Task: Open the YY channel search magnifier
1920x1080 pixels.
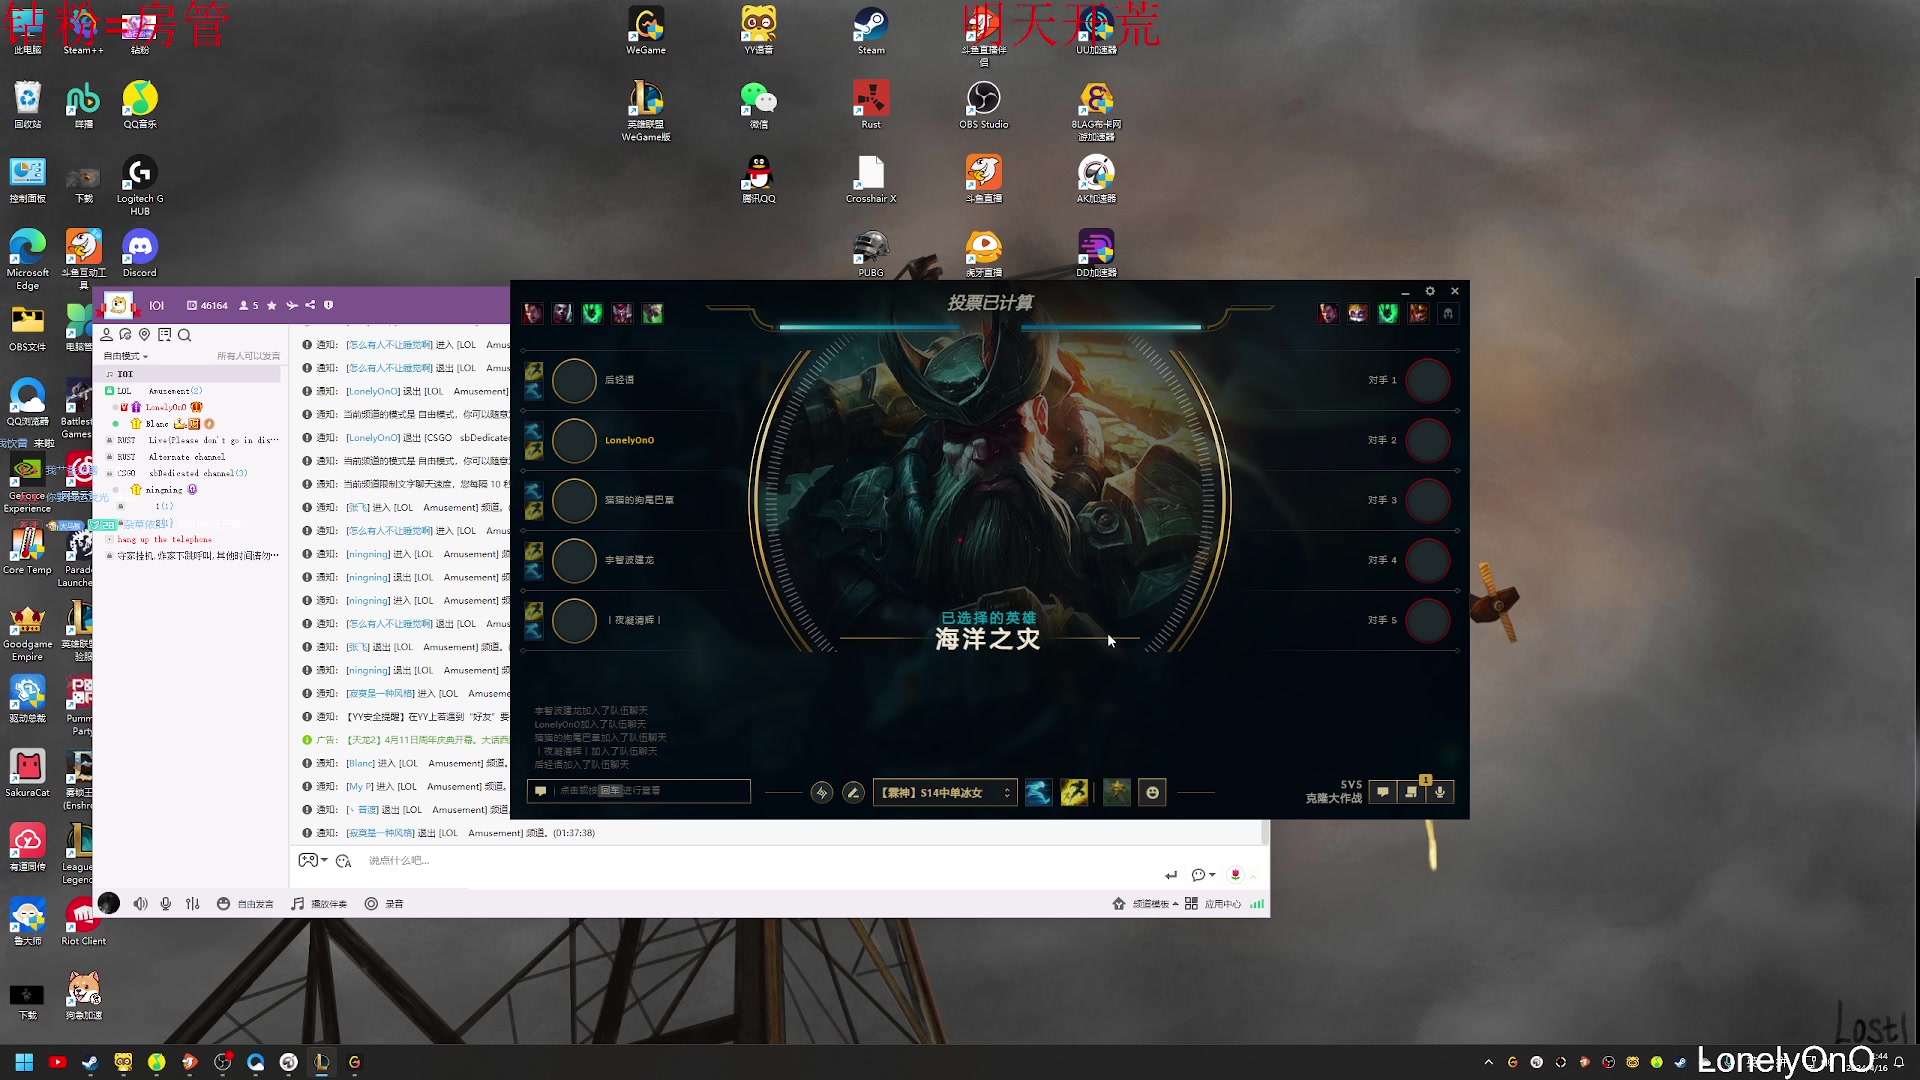Action: tap(184, 335)
